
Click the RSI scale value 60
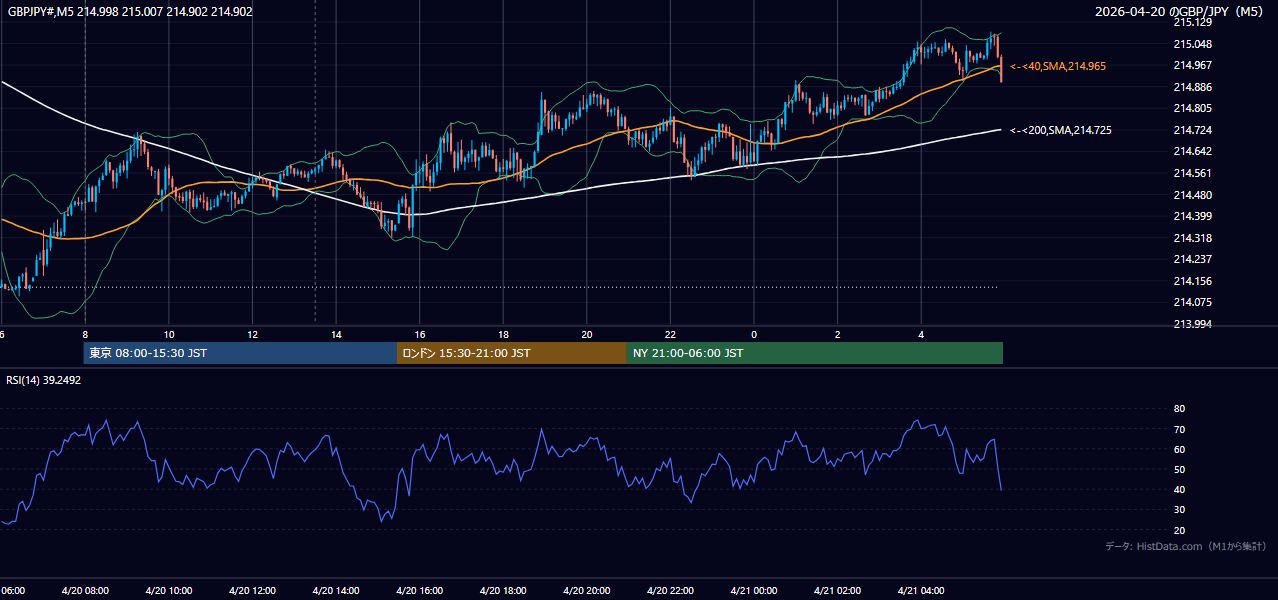pos(1179,449)
